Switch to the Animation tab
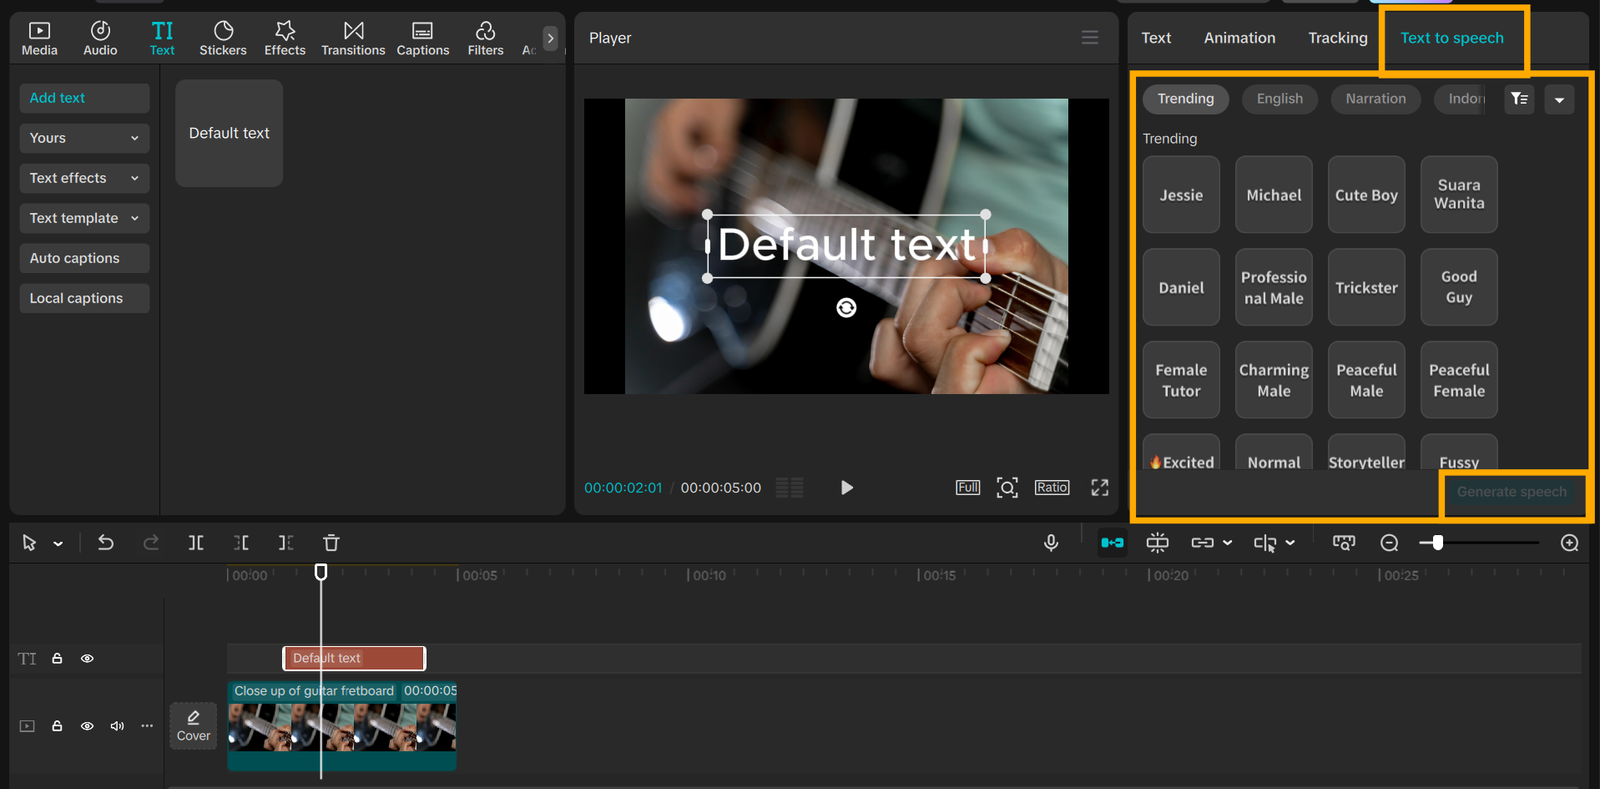Screen dimensions: 1600x789 (x=1239, y=38)
